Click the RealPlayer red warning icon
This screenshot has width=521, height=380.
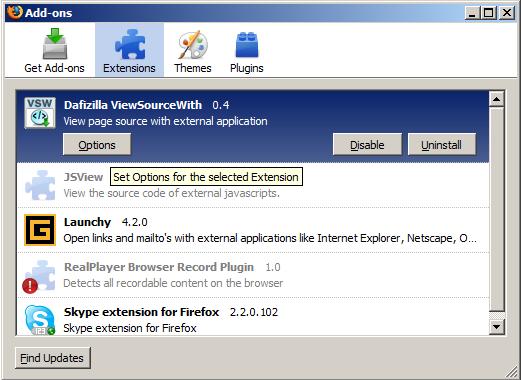pos(30,286)
